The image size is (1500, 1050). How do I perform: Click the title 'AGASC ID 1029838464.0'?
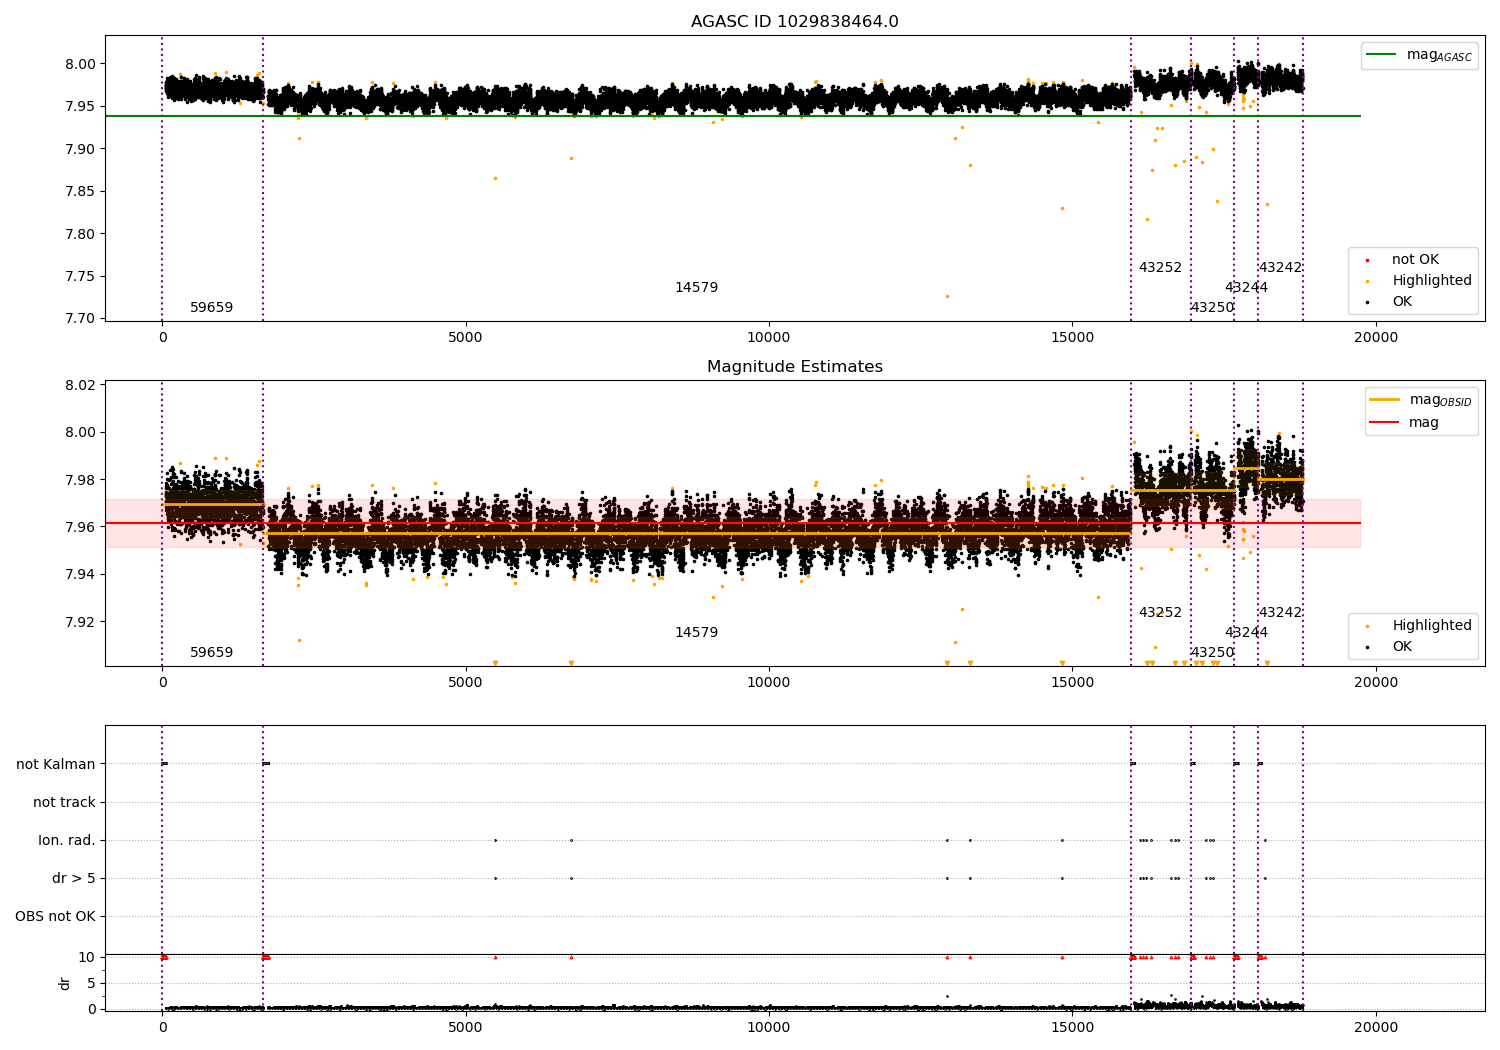pyautogui.click(x=794, y=22)
